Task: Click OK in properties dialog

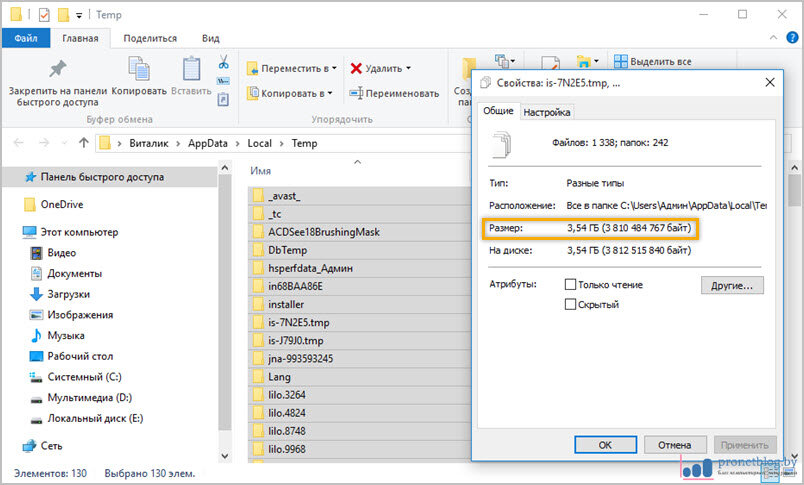Action: [x=605, y=445]
